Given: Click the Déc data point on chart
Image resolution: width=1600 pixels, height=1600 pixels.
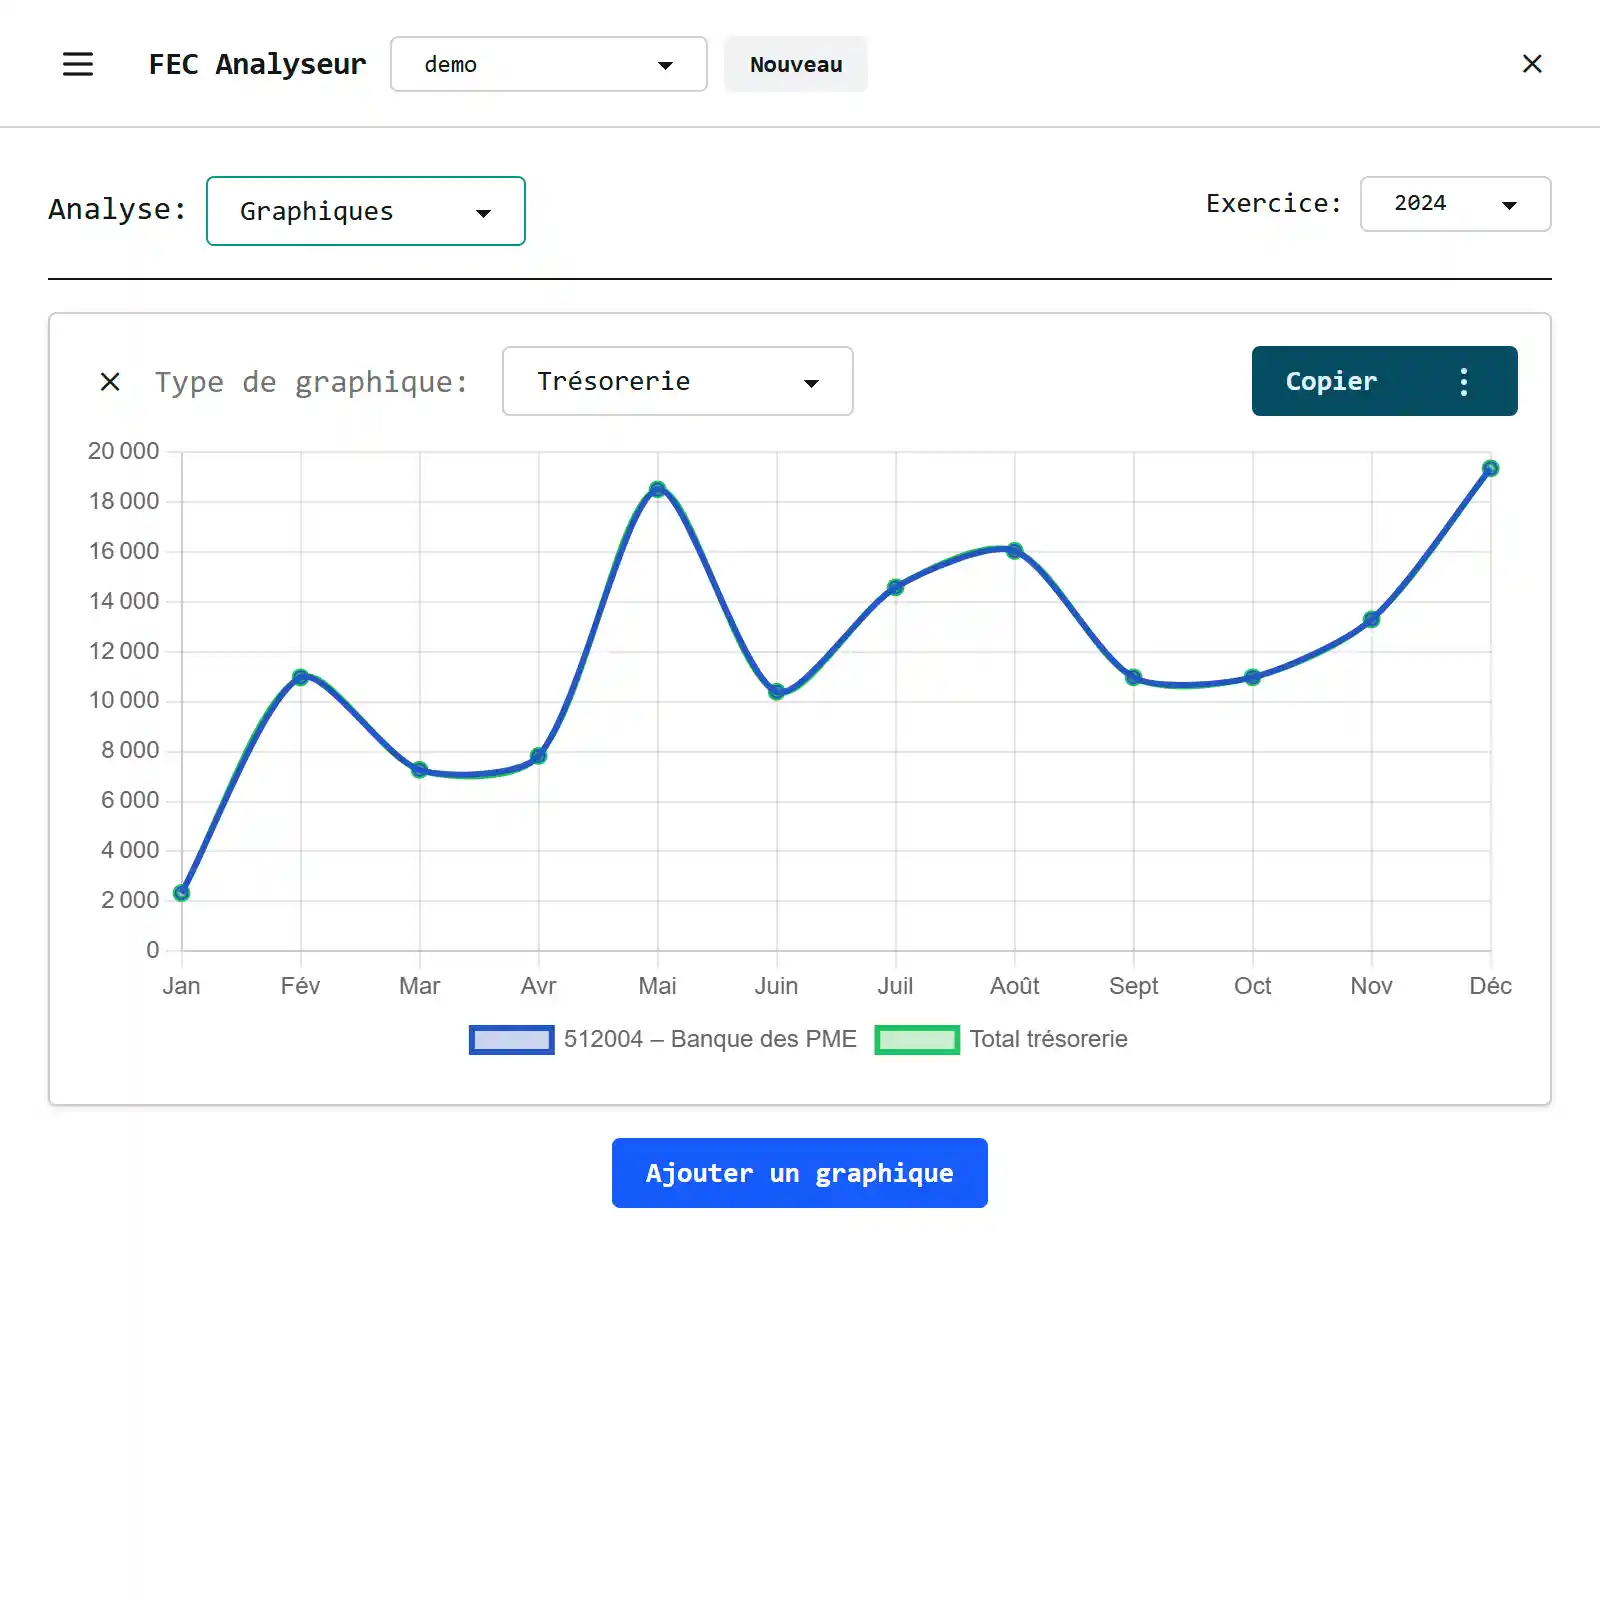Looking at the screenshot, I should [x=1490, y=469].
